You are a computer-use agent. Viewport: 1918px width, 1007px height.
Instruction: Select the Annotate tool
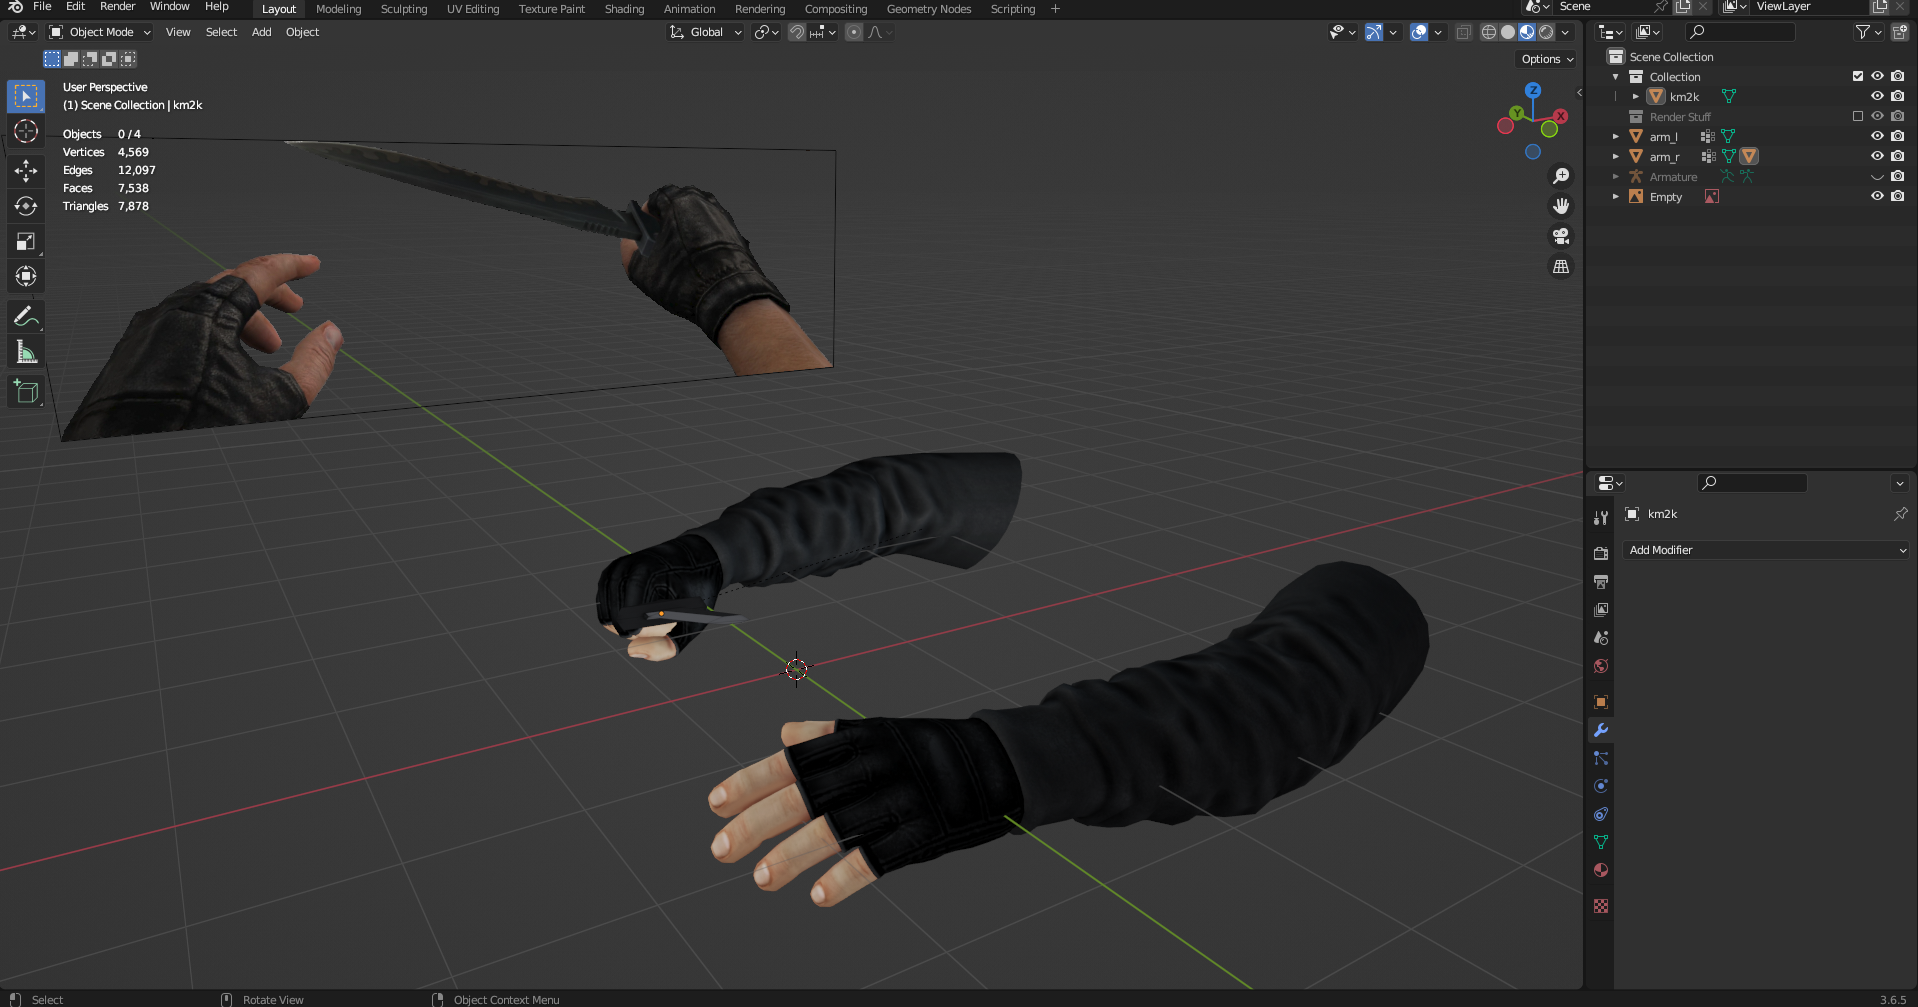point(26,317)
